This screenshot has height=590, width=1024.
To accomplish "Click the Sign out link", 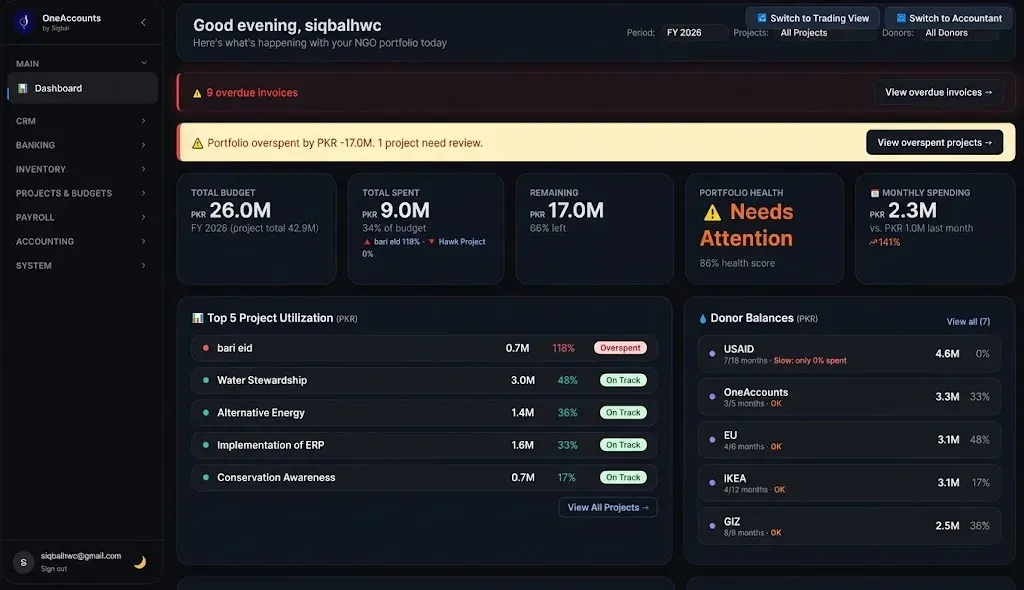I will tap(54, 568).
